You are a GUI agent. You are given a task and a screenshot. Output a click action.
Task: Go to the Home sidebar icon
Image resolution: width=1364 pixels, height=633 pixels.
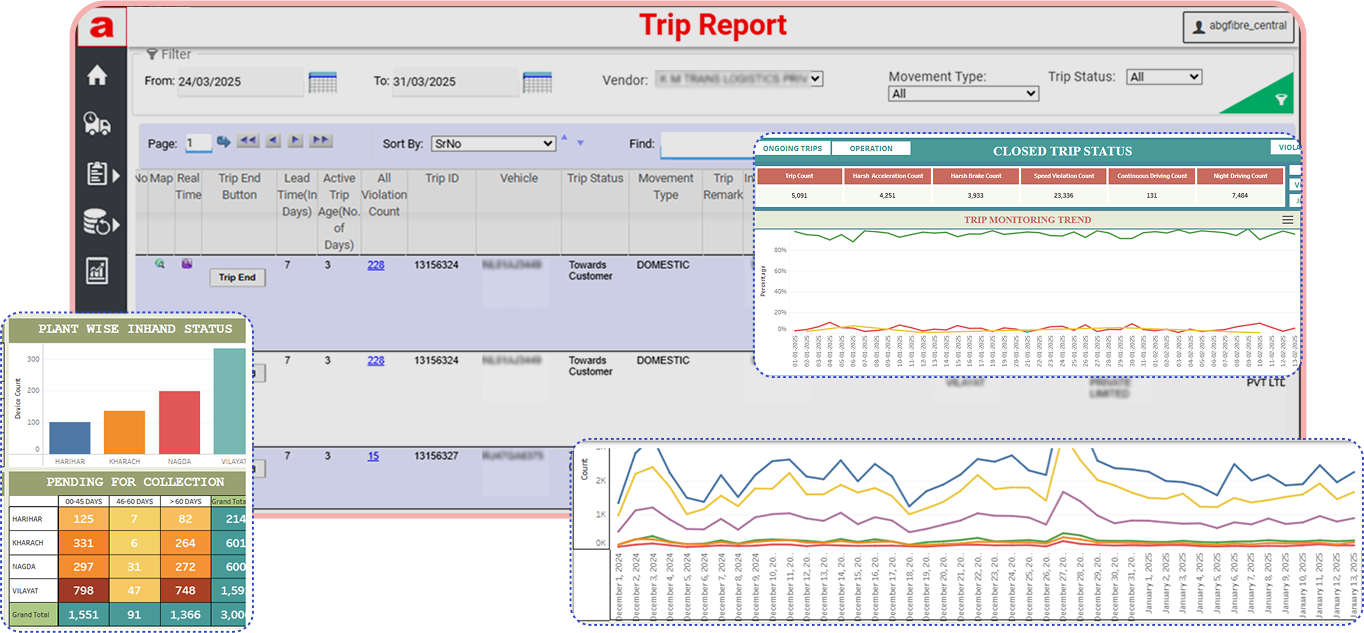pyautogui.click(x=98, y=76)
